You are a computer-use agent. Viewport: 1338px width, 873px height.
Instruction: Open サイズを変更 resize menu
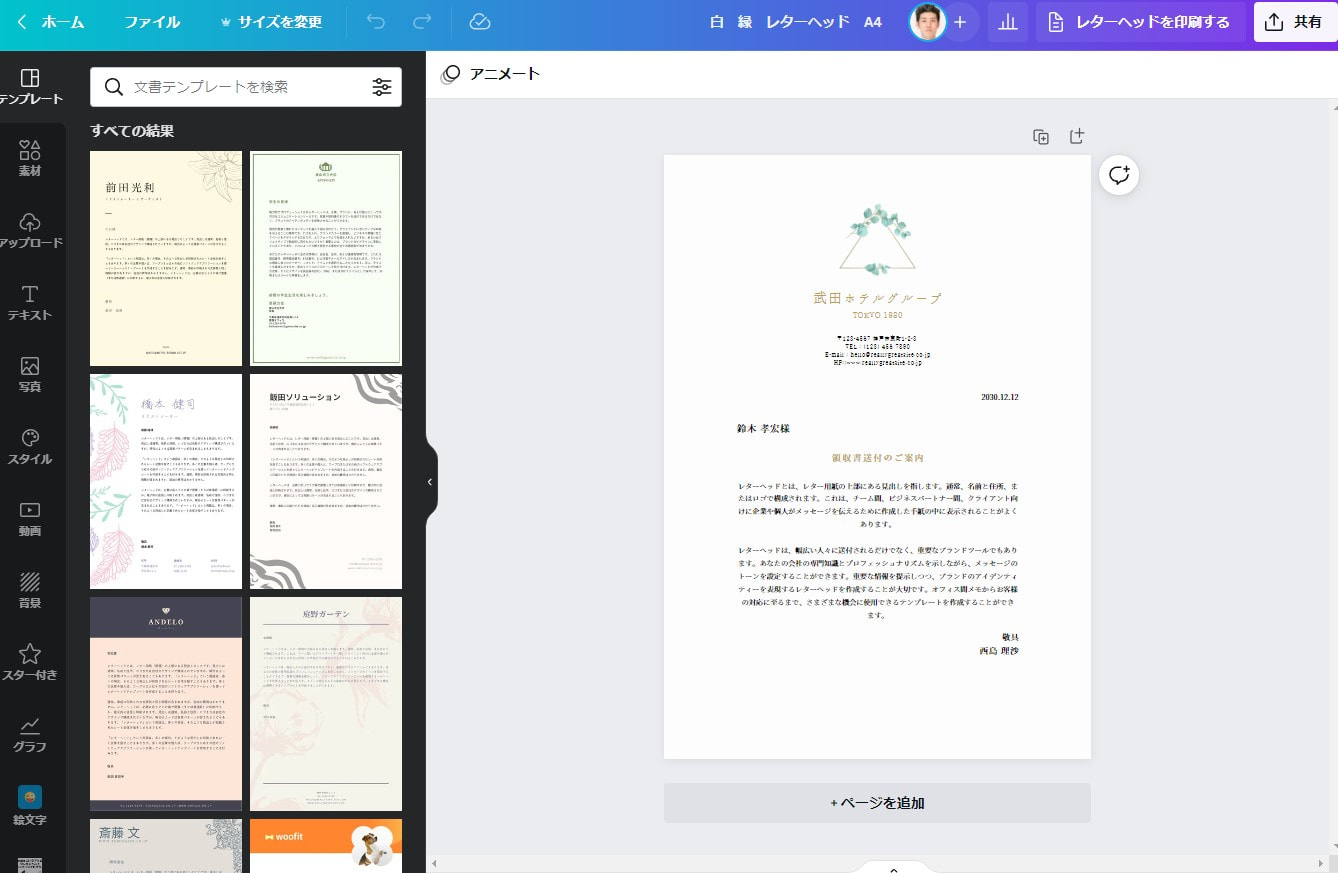pos(270,22)
